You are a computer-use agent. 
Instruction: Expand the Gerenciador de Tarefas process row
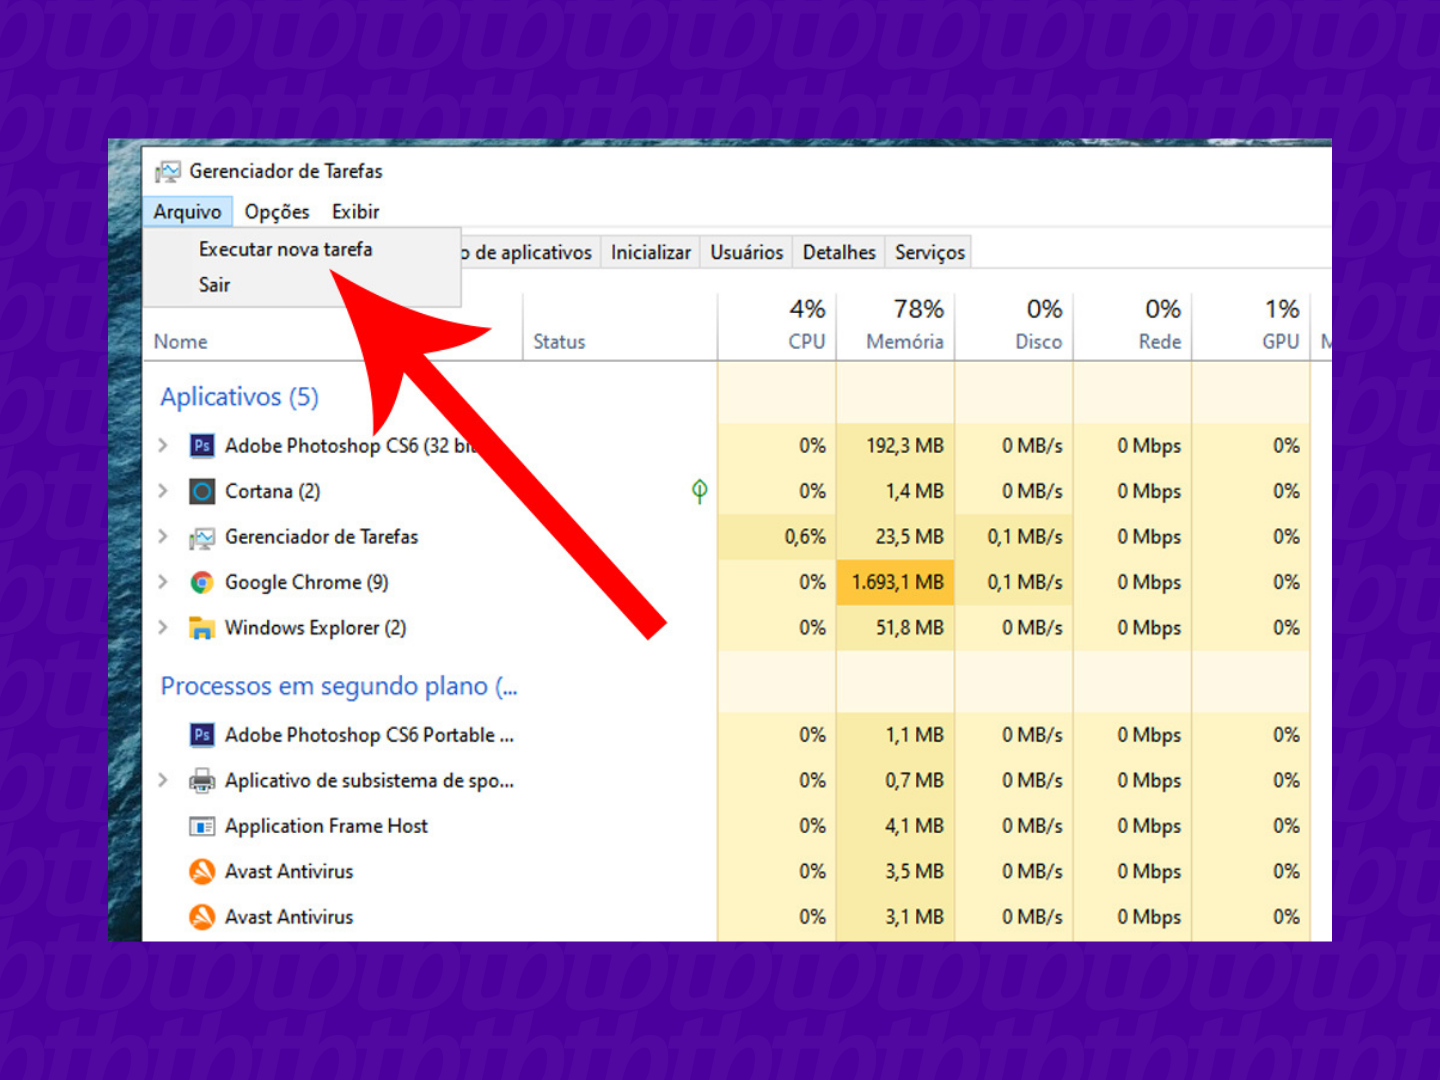[x=163, y=536]
